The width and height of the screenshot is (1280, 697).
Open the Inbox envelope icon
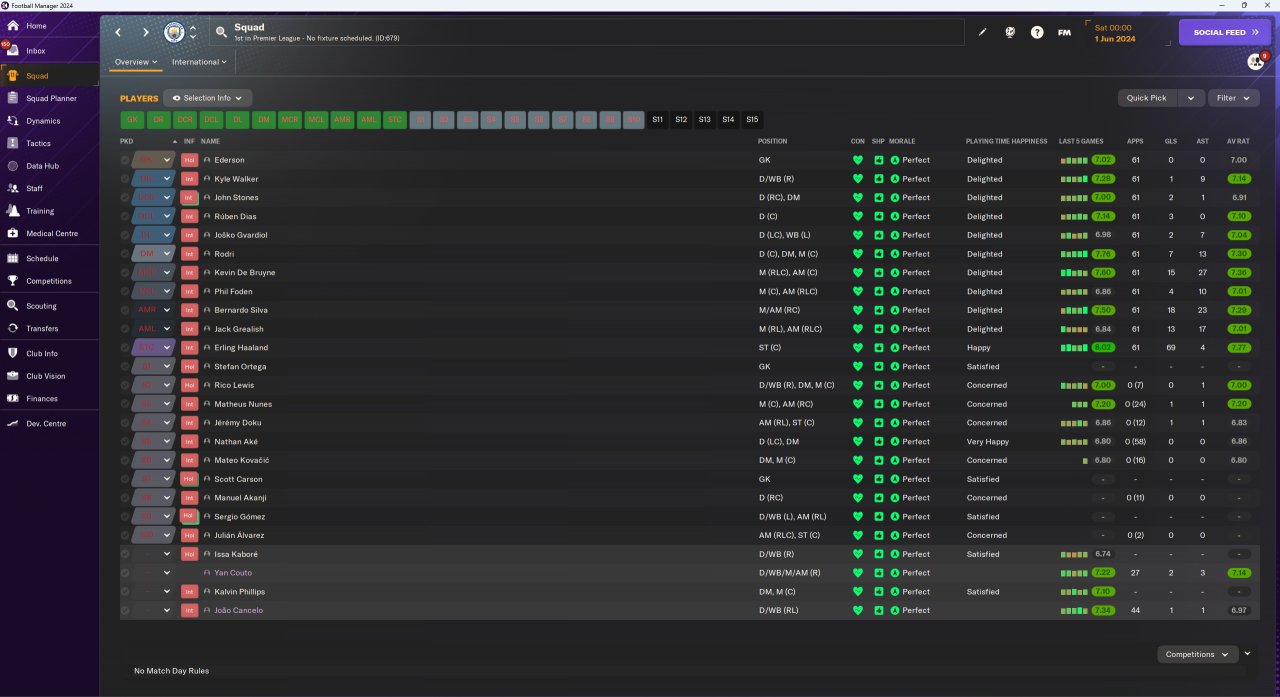(x=12, y=50)
